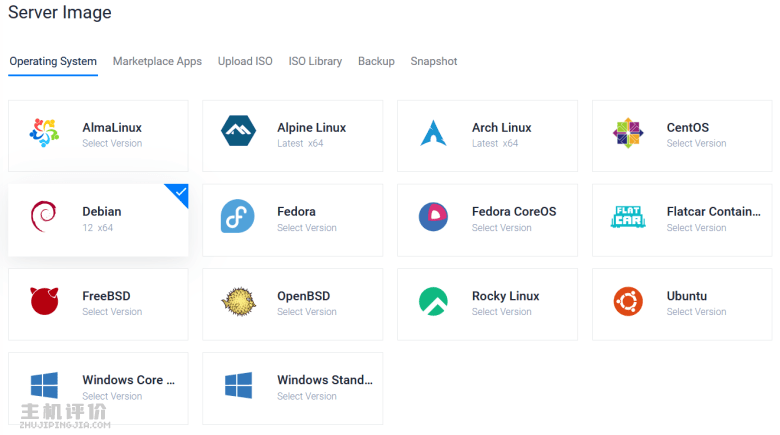Image resolution: width=780 pixels, height=435 pixels.
Task: Click the Windows Standard logo icon
Action: (238, 385)
